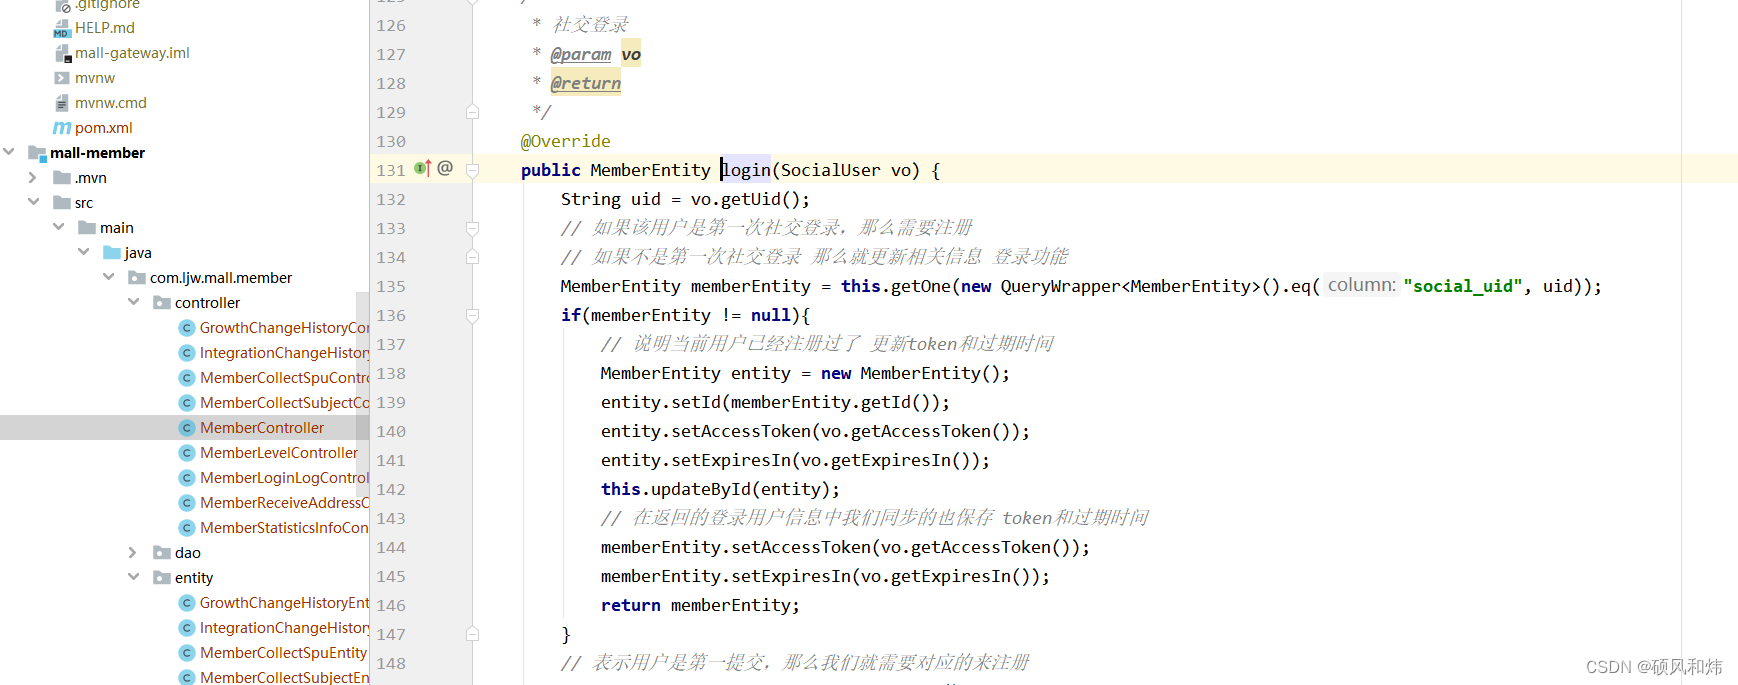1738x685 pixels.
Task: Click the login method name
Action: 746,170
